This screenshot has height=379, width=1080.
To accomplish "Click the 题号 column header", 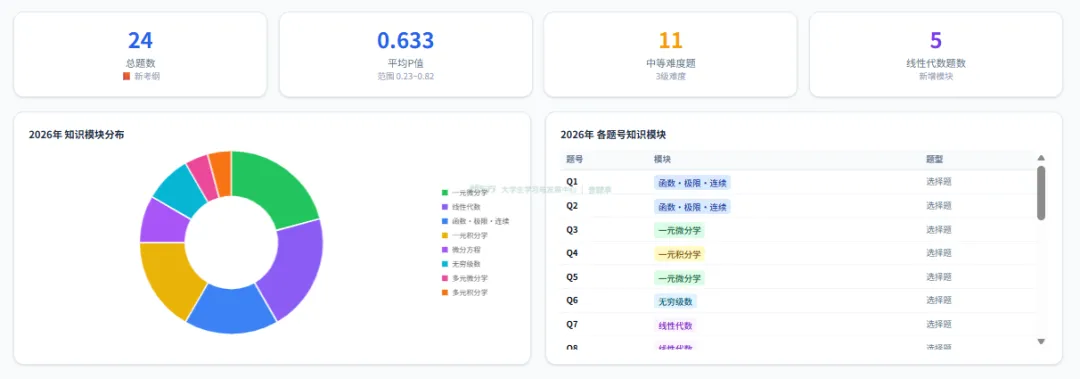I will pos(574,159).
